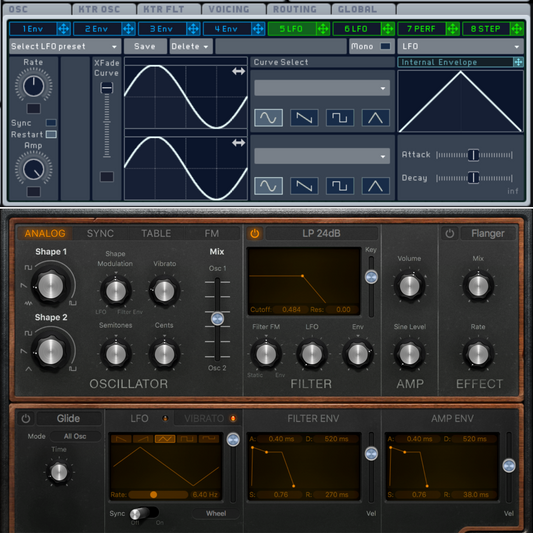Switch to the ROUTING tab
Image resolution: width=533 pixels, height=533 pixels.
tap(298, 9)
